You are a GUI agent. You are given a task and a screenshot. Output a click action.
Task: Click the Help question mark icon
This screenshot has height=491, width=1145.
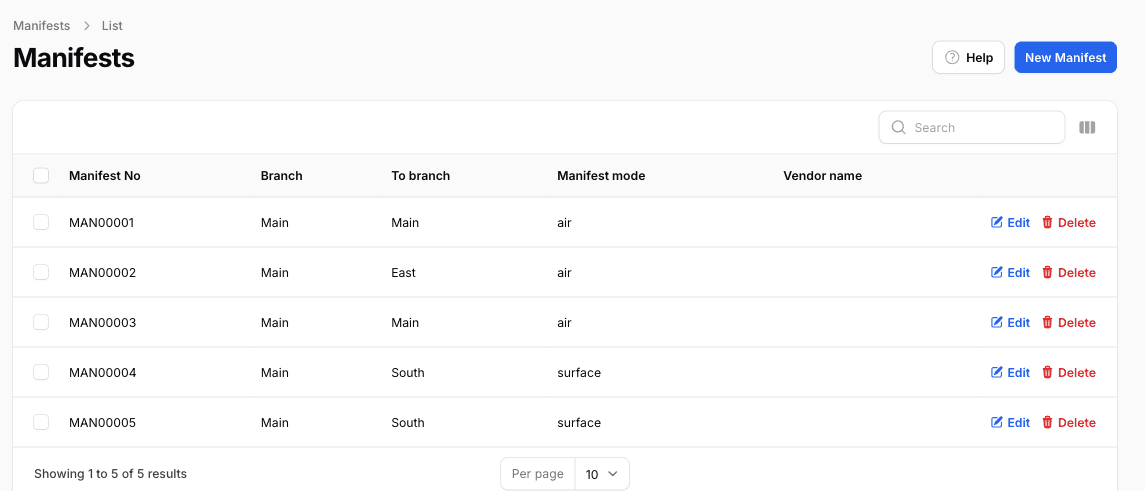[951, 58]
